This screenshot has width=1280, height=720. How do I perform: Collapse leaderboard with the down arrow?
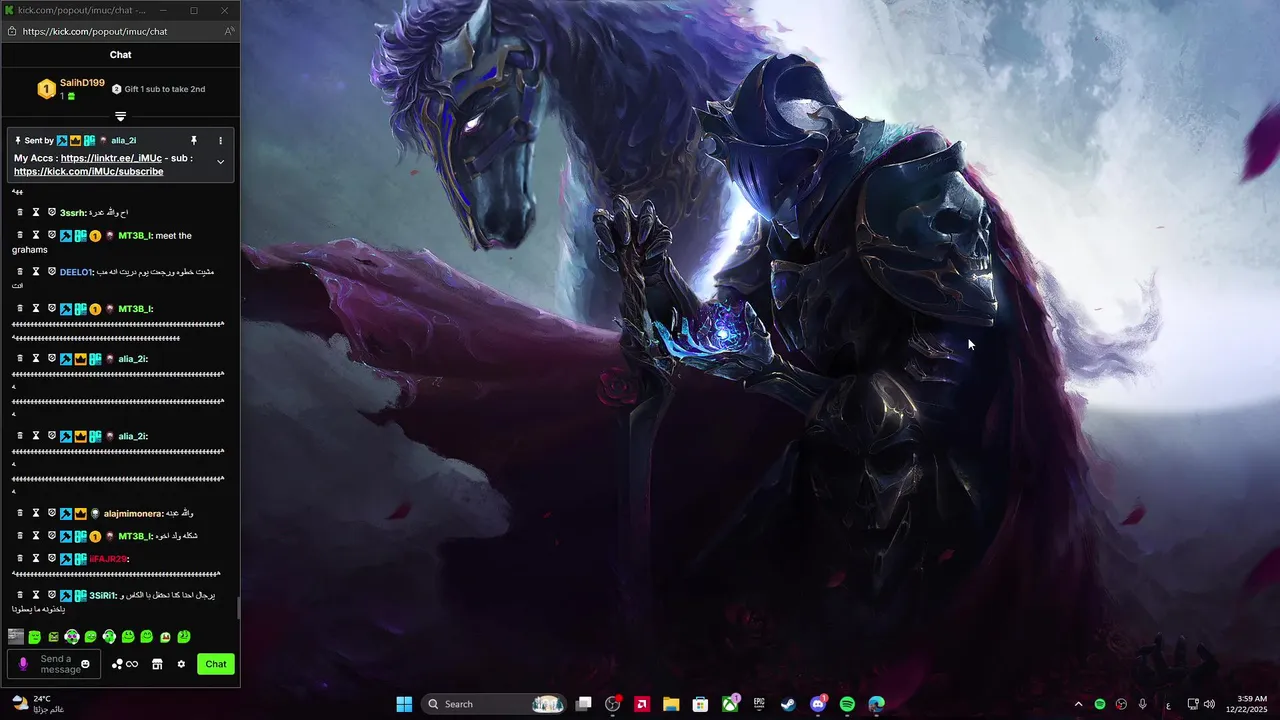(x=120, y=117)
